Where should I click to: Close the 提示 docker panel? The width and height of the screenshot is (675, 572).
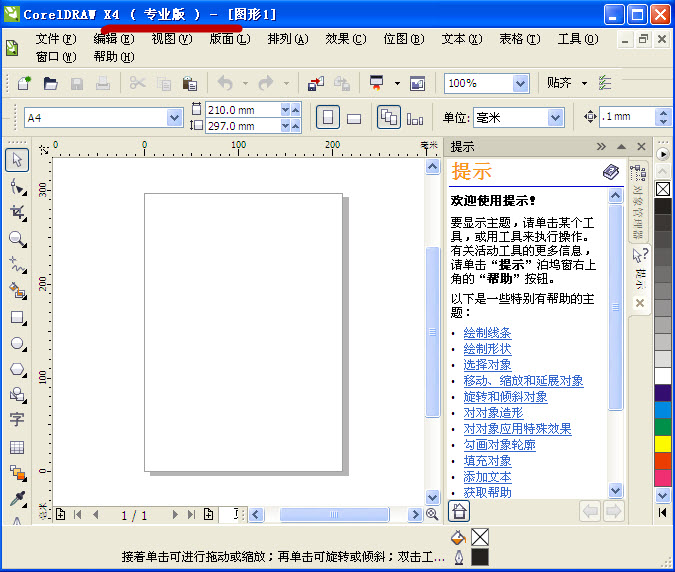click(641, 147)
